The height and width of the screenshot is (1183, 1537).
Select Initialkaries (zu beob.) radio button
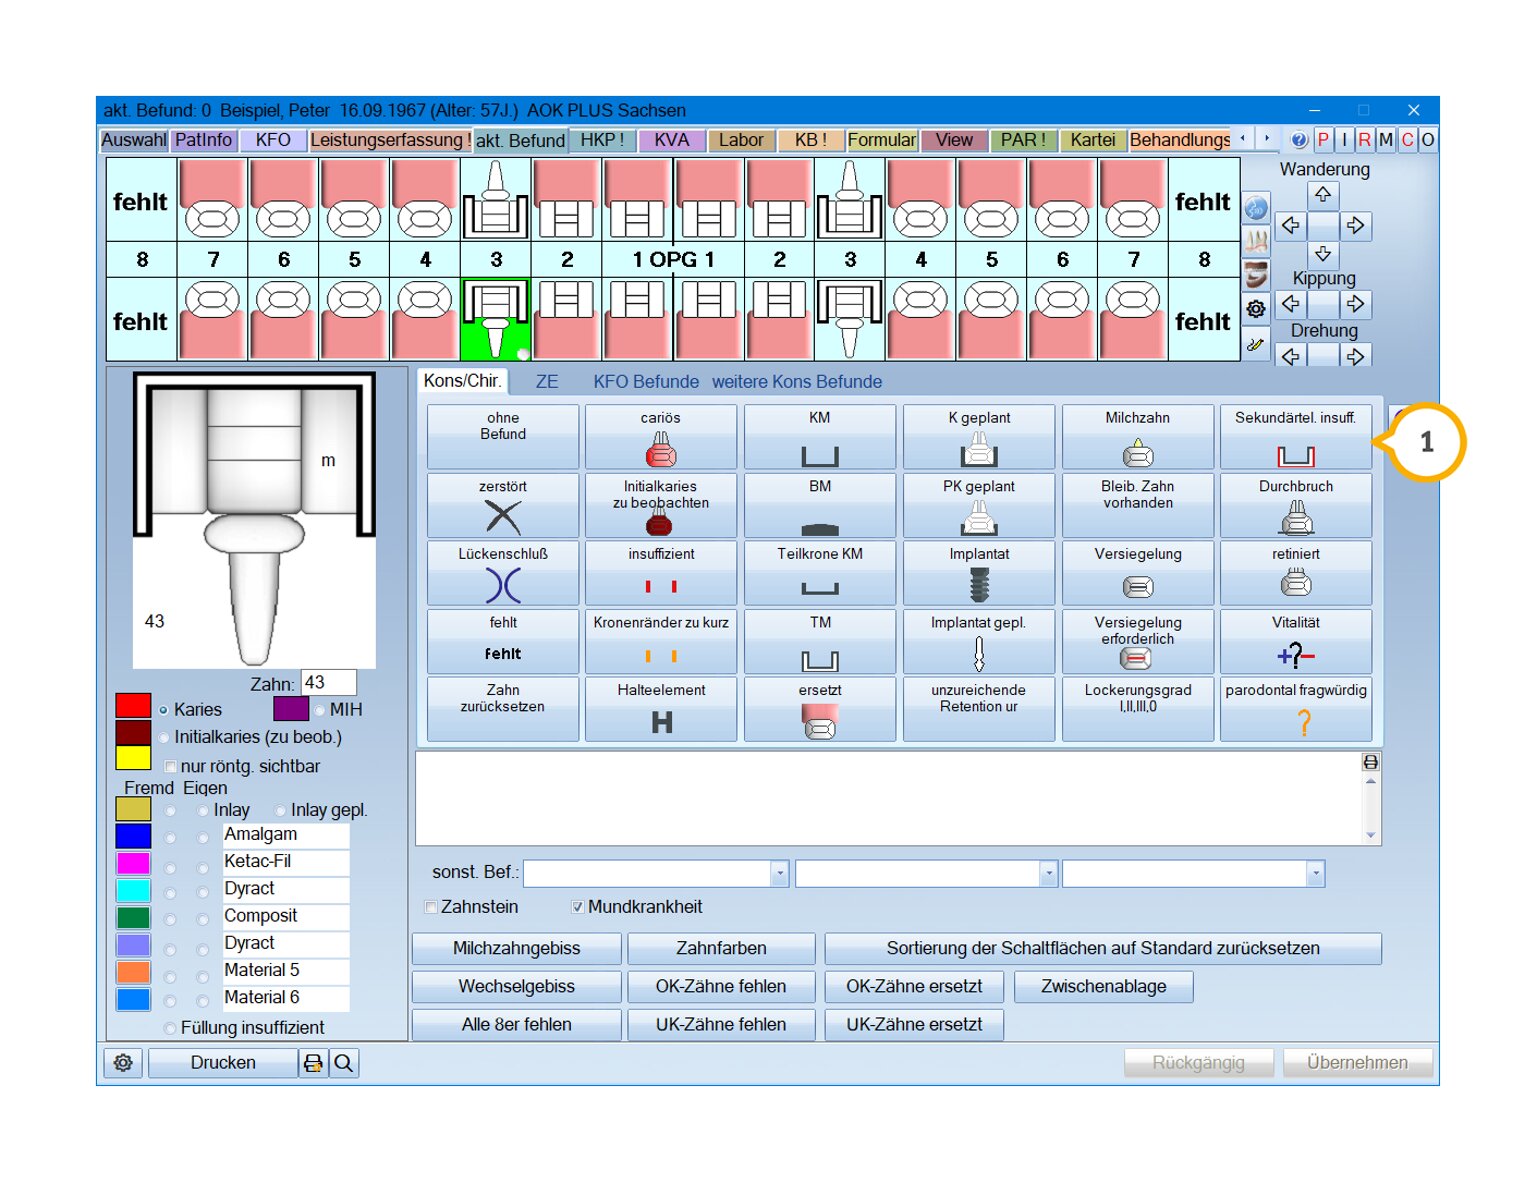click(163, 738)
